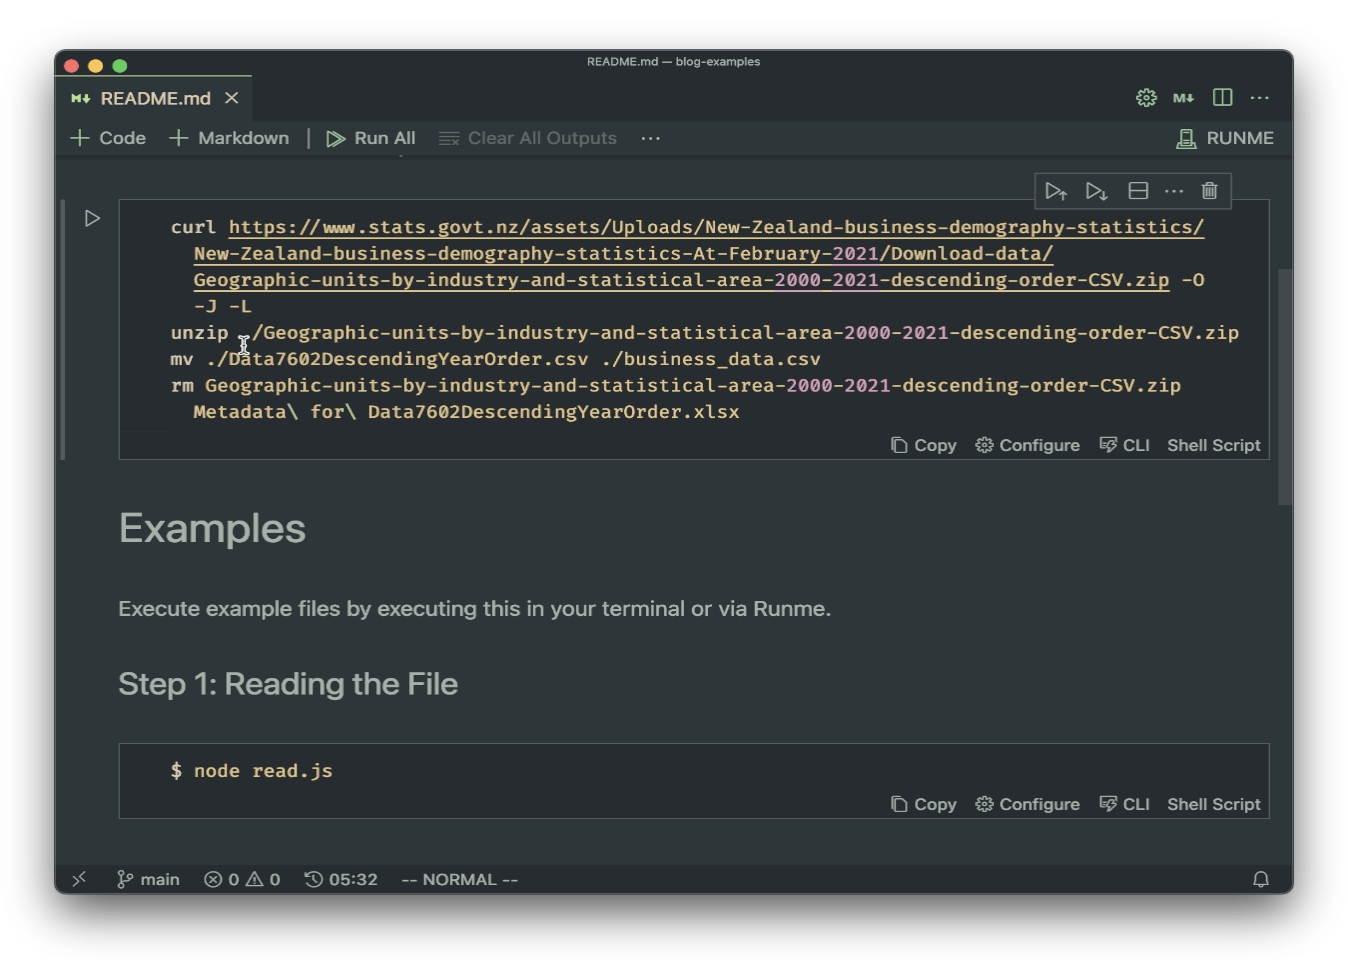Image resolution: width=1348 pixels, height=960 pixels.
Task: Split the editor right
Action: pyautogui.click(x=1222, y=97)
